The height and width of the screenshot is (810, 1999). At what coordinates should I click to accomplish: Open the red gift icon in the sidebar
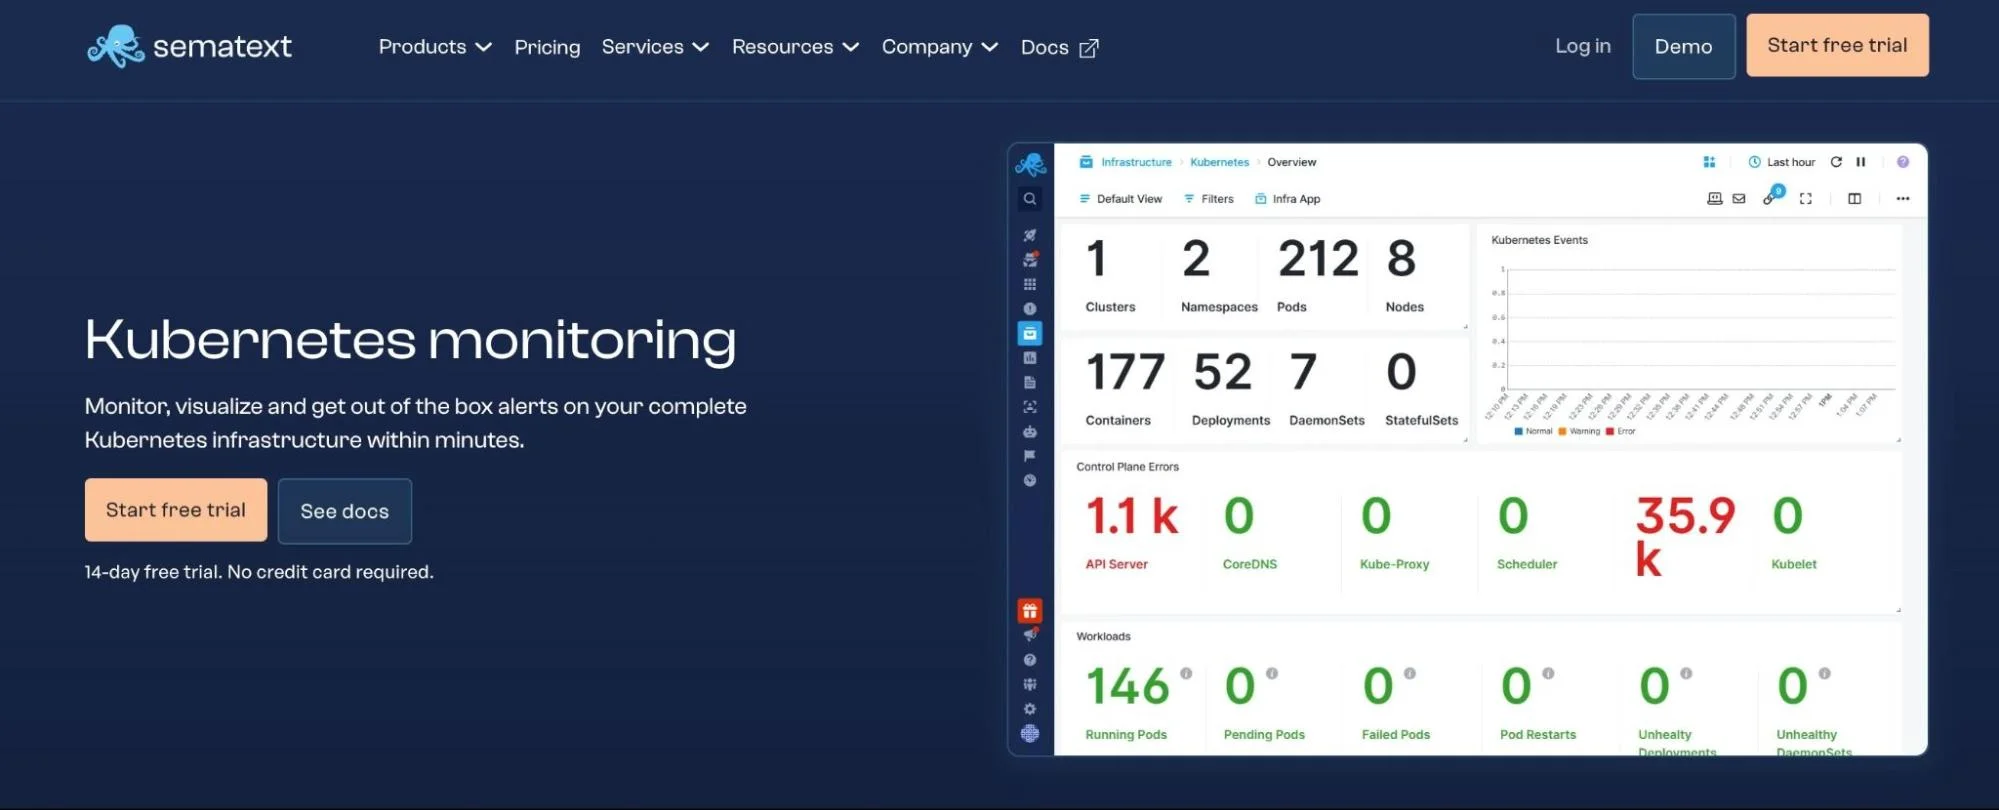click(x=1030, y=611)
